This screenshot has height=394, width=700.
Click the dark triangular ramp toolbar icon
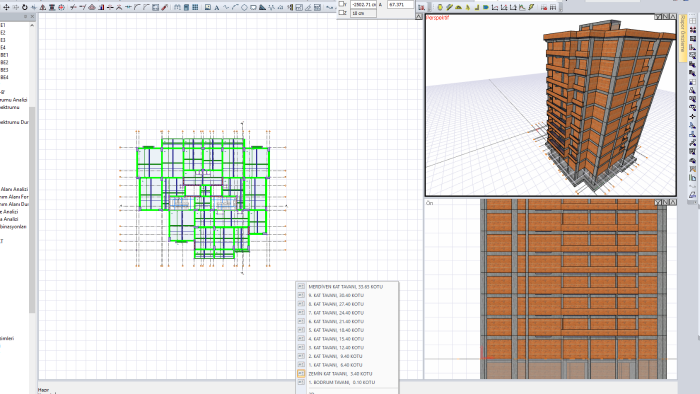coord(262,8)
